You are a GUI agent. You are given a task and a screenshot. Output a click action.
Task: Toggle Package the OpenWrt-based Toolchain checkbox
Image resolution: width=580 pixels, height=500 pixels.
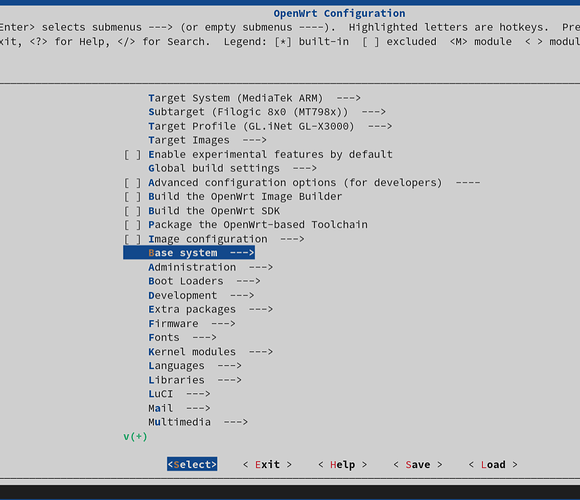click(x=132, y=225)
